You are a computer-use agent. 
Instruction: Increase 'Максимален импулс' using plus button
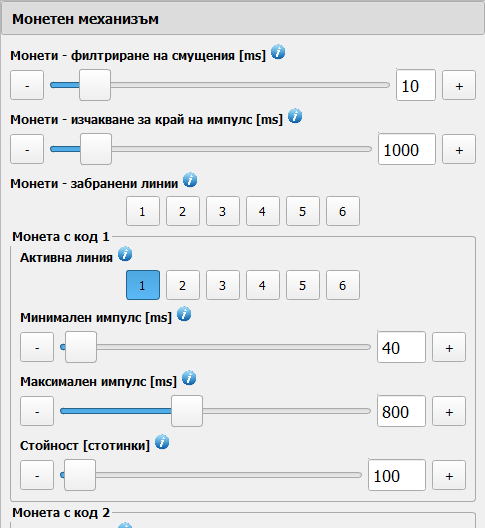tap(449, 411)
